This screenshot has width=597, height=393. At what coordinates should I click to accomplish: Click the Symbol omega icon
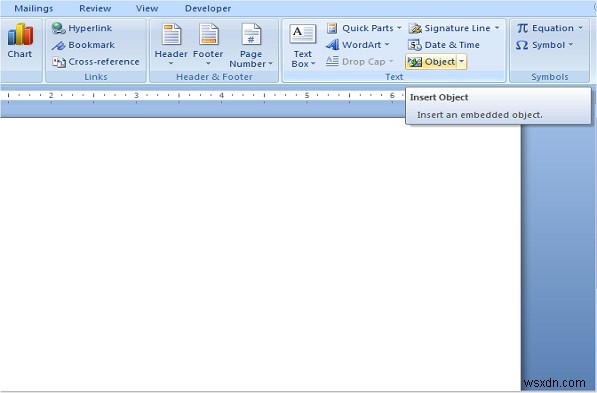pos(522,45)
